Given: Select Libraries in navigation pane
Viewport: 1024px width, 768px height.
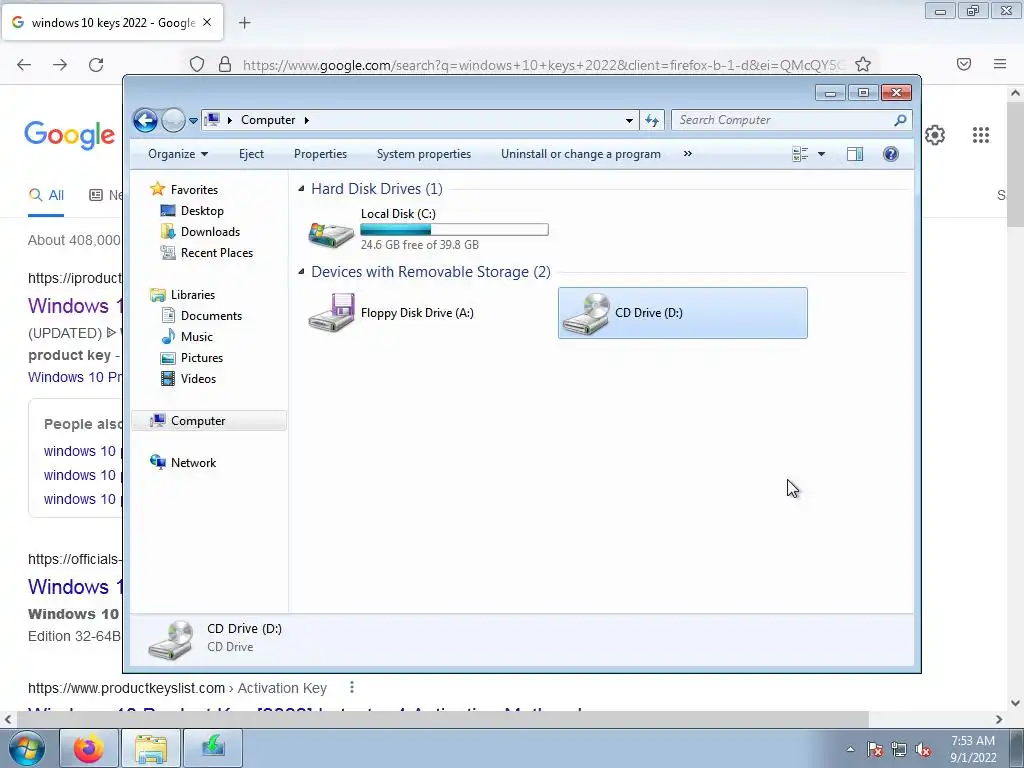Looking at the screenshot, I should coord(193,295).
